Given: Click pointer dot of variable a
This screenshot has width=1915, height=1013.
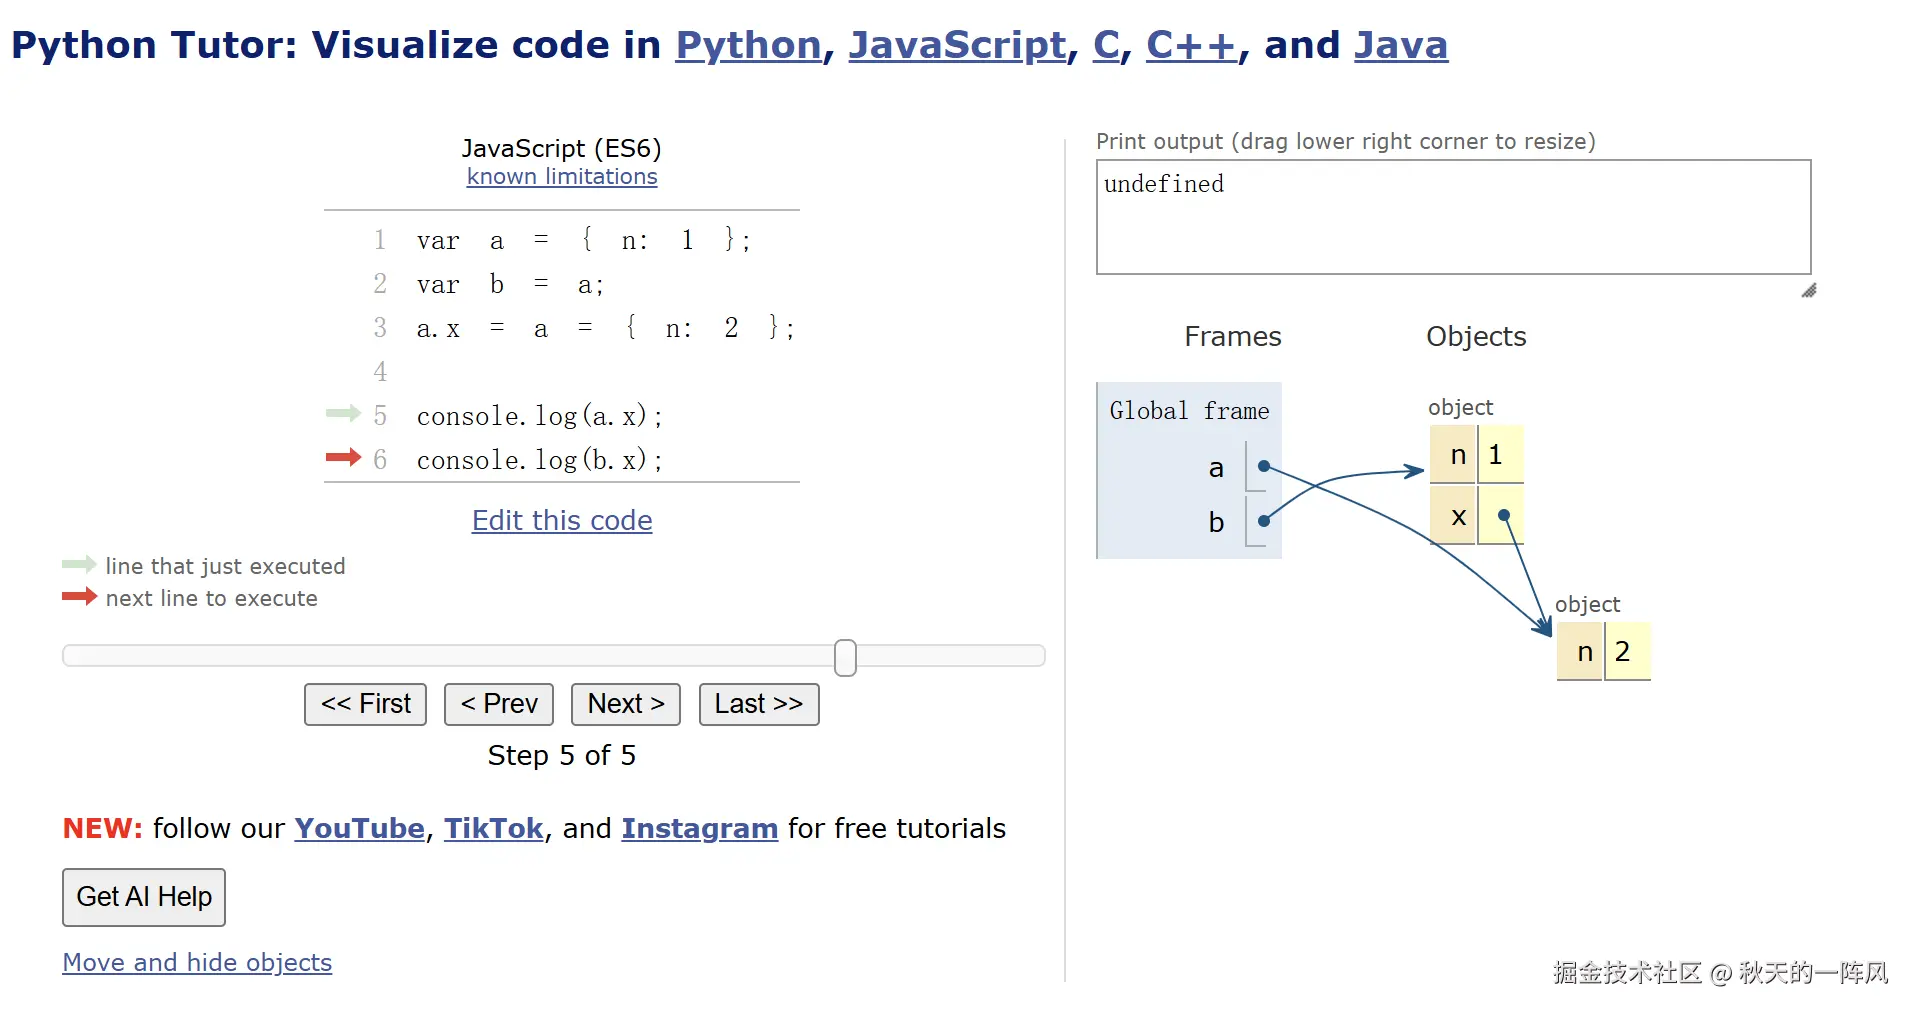Looking at the screenshot, I should (1264, 466).
